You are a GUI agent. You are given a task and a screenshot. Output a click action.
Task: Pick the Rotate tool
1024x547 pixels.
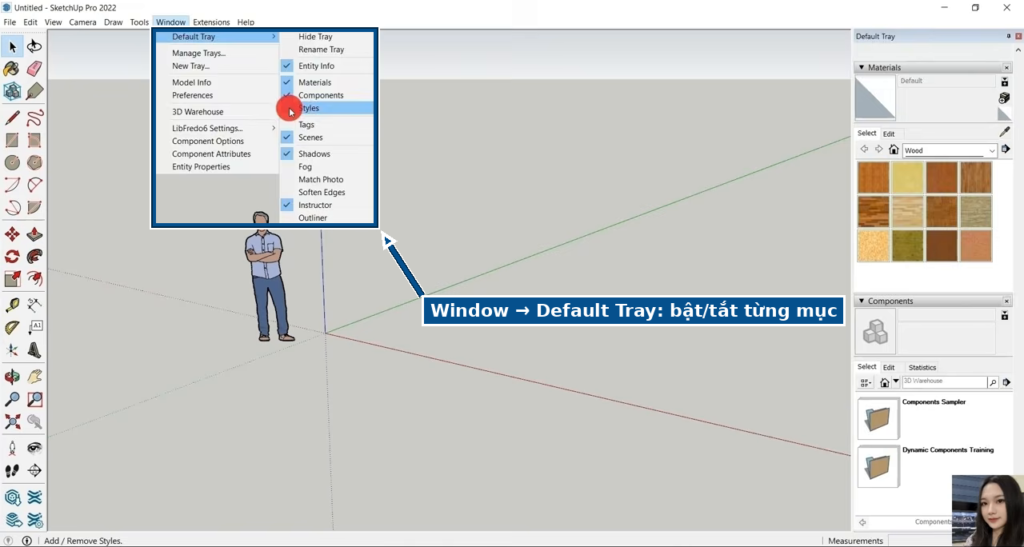point(12,257)
